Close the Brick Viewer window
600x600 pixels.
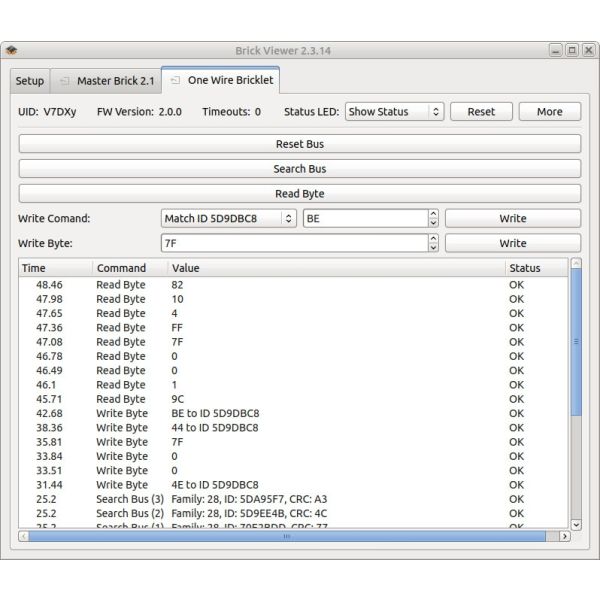(x=589, y=50)
